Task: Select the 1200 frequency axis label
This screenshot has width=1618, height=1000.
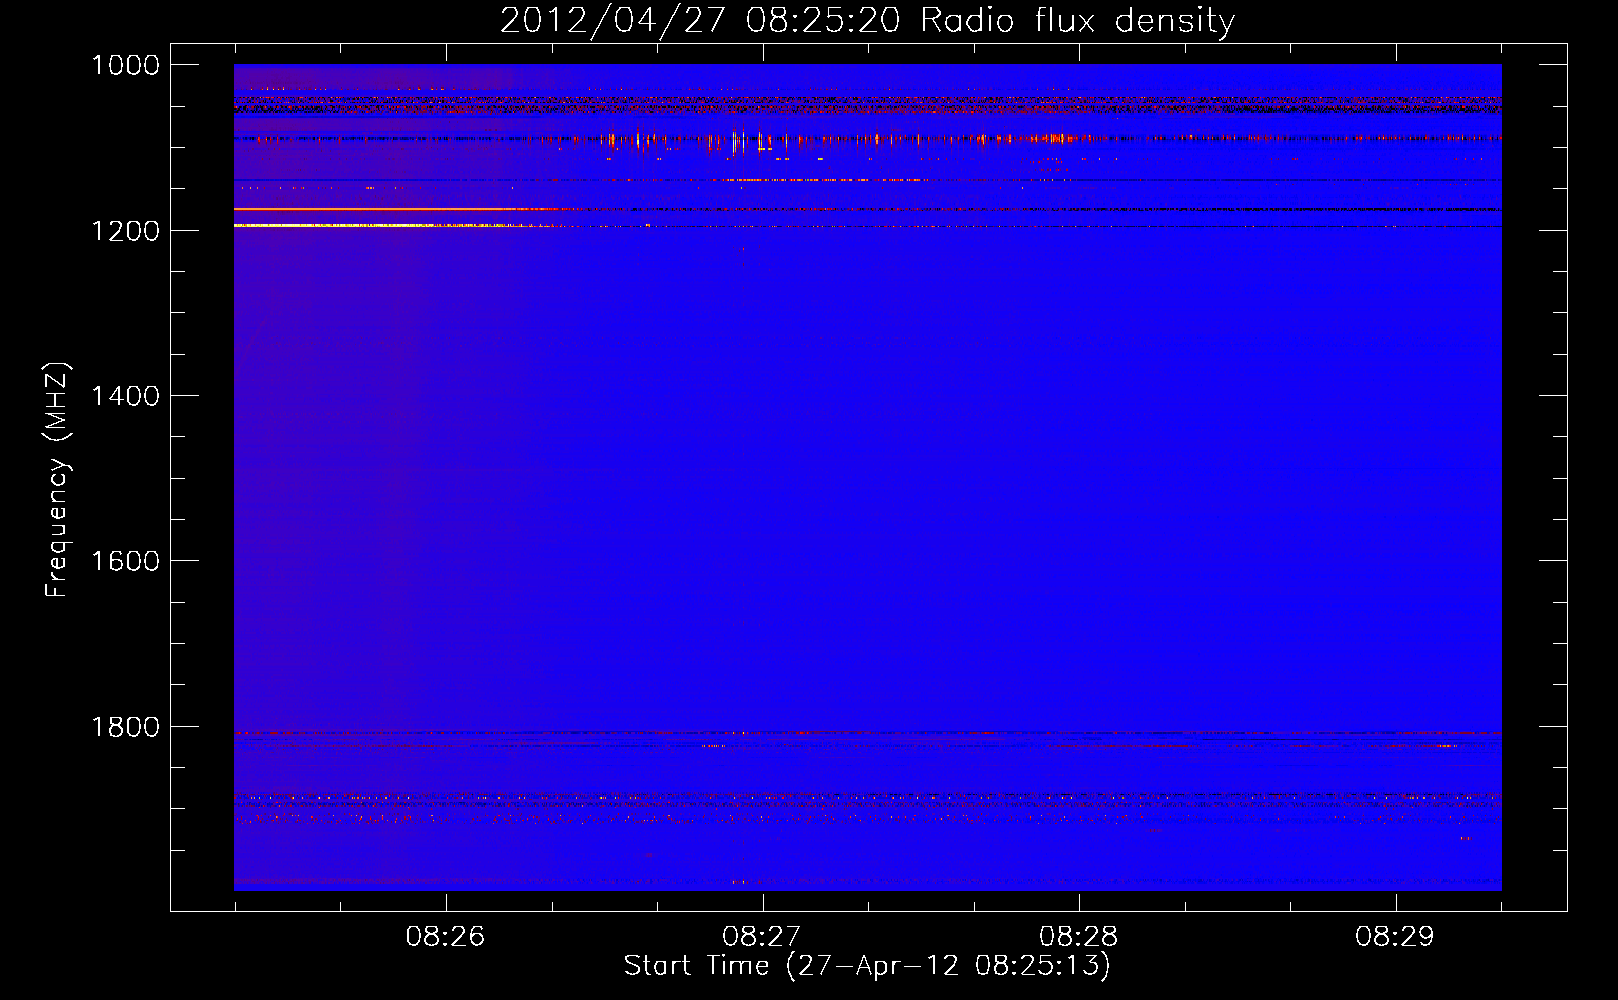Action: click(125, 231)
